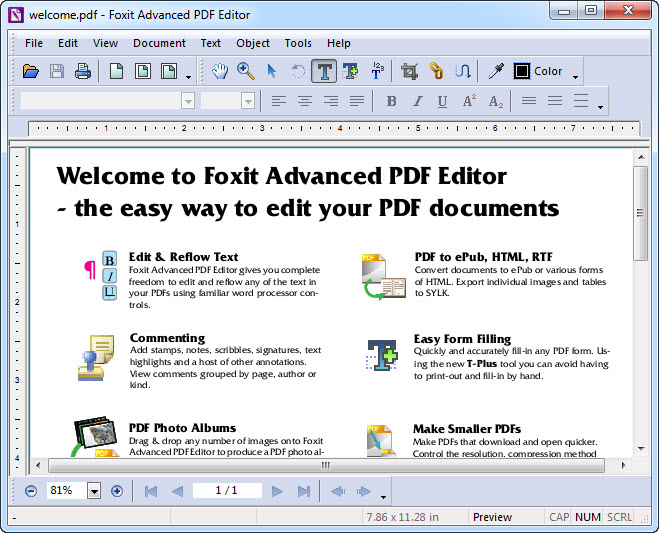Open the Color dropdown arrow
Image resolution: width=659 pixels, height=533 pixels.
tap(575, 75)
